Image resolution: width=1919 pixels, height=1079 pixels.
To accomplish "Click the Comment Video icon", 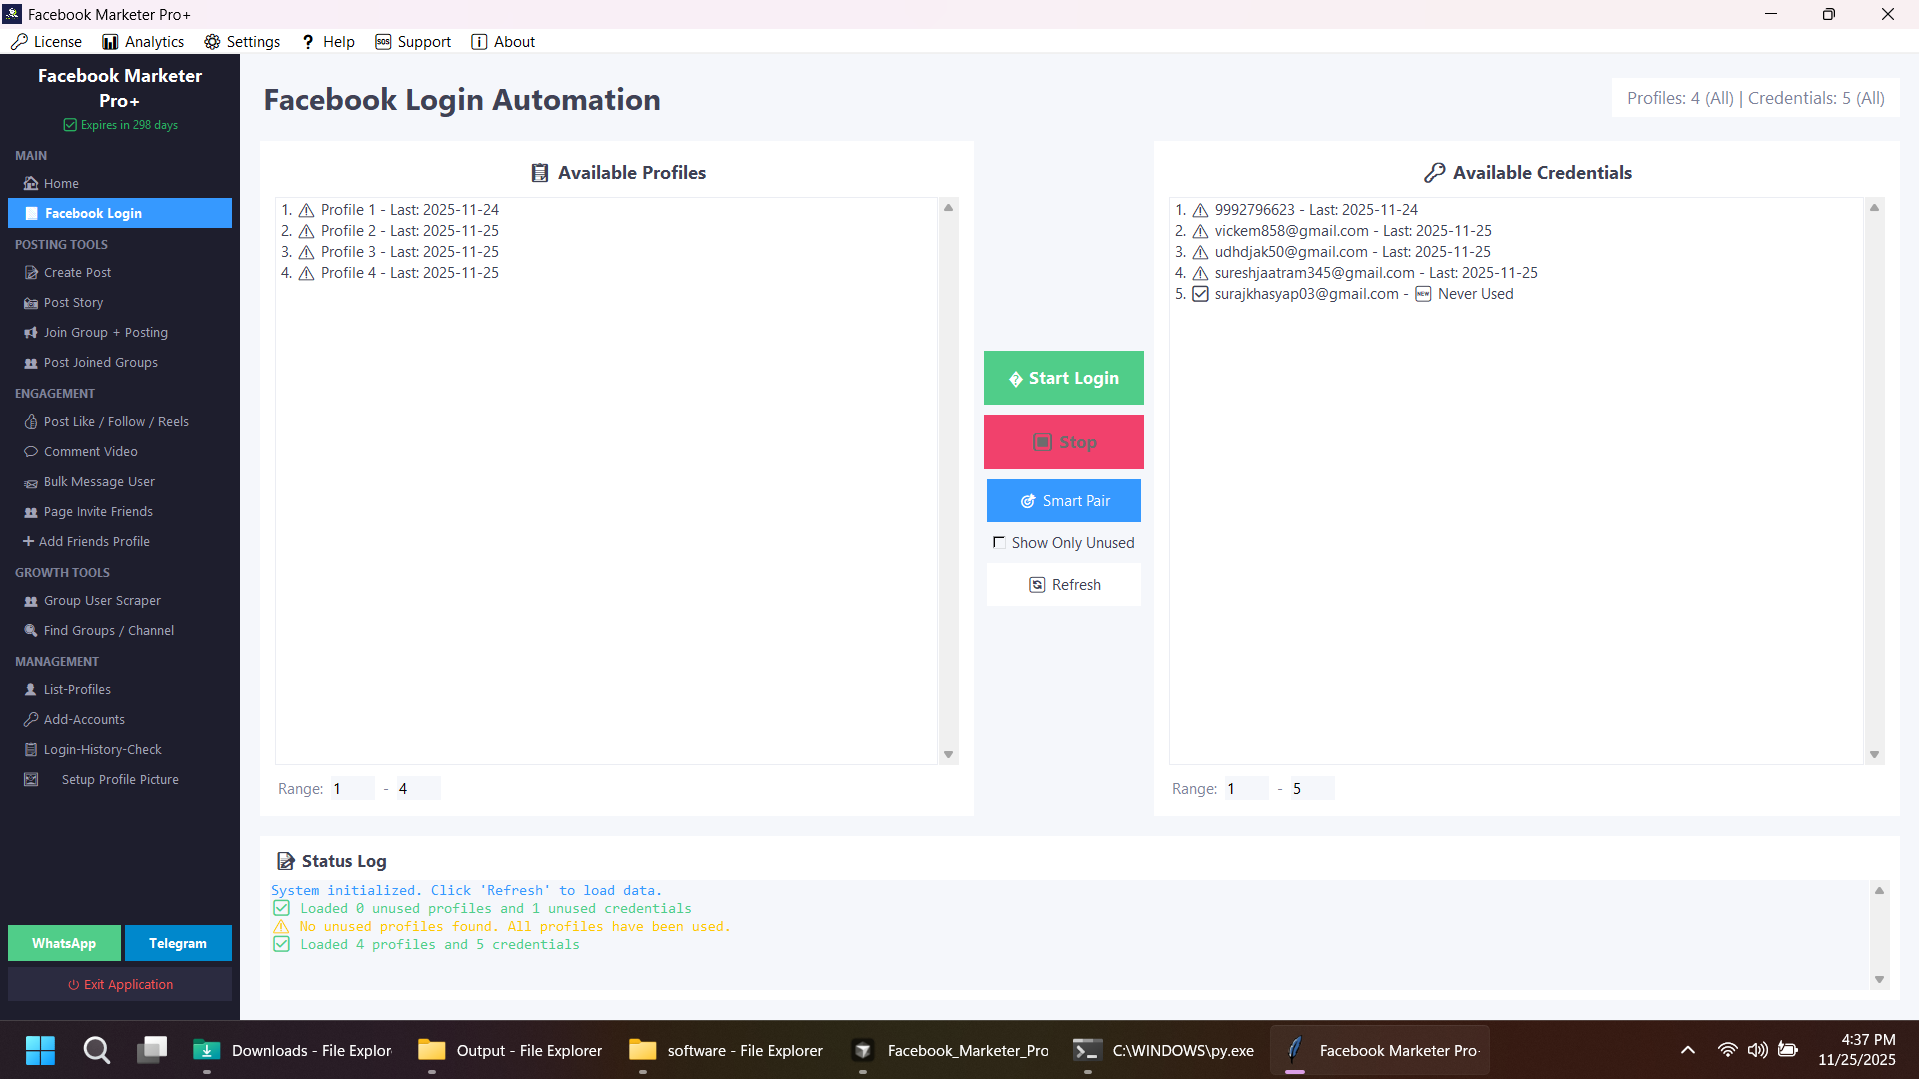I will click(31, 452).
